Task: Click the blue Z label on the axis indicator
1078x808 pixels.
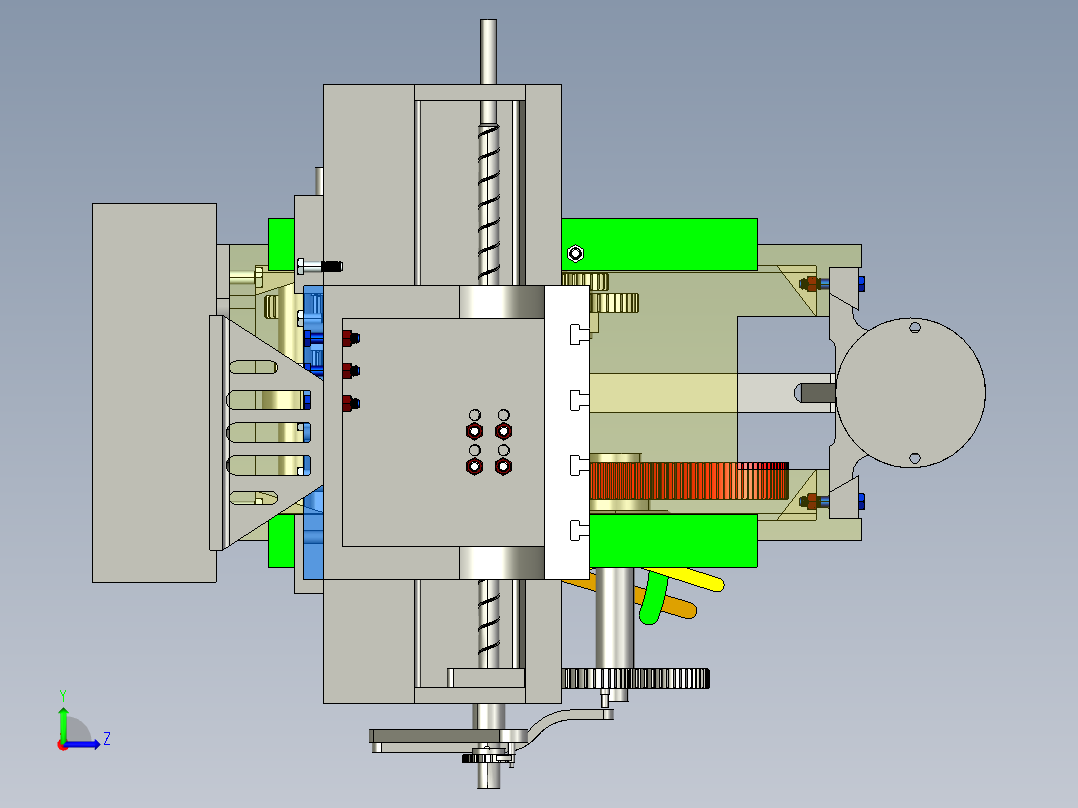Action: [107, 738]
